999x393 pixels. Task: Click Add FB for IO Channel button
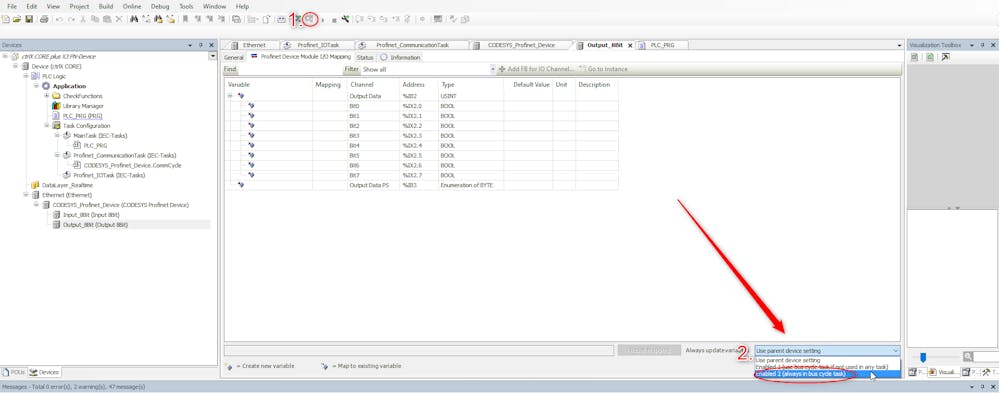(x=536, y=69)
